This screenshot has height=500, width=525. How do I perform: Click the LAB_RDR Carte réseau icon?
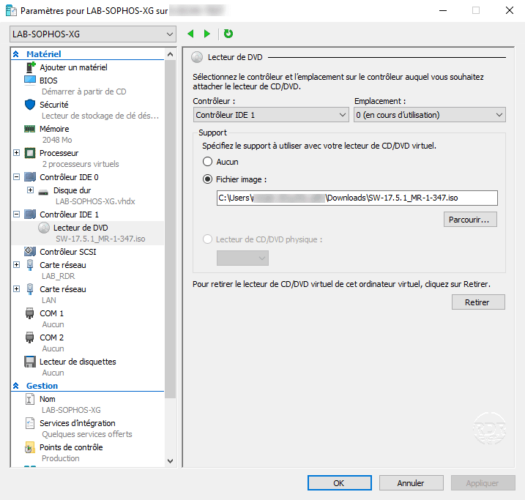point(30,265)
